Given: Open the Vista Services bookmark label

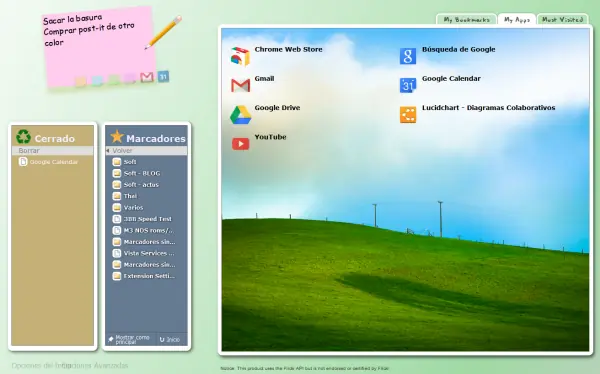Looking at the screenshot, I should click(x=149, y=253).
